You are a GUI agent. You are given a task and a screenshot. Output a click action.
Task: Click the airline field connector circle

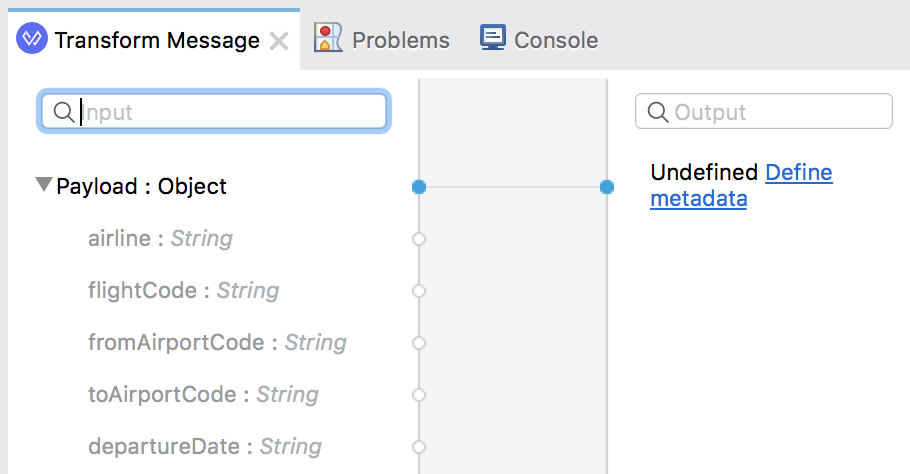click(419, 239)
